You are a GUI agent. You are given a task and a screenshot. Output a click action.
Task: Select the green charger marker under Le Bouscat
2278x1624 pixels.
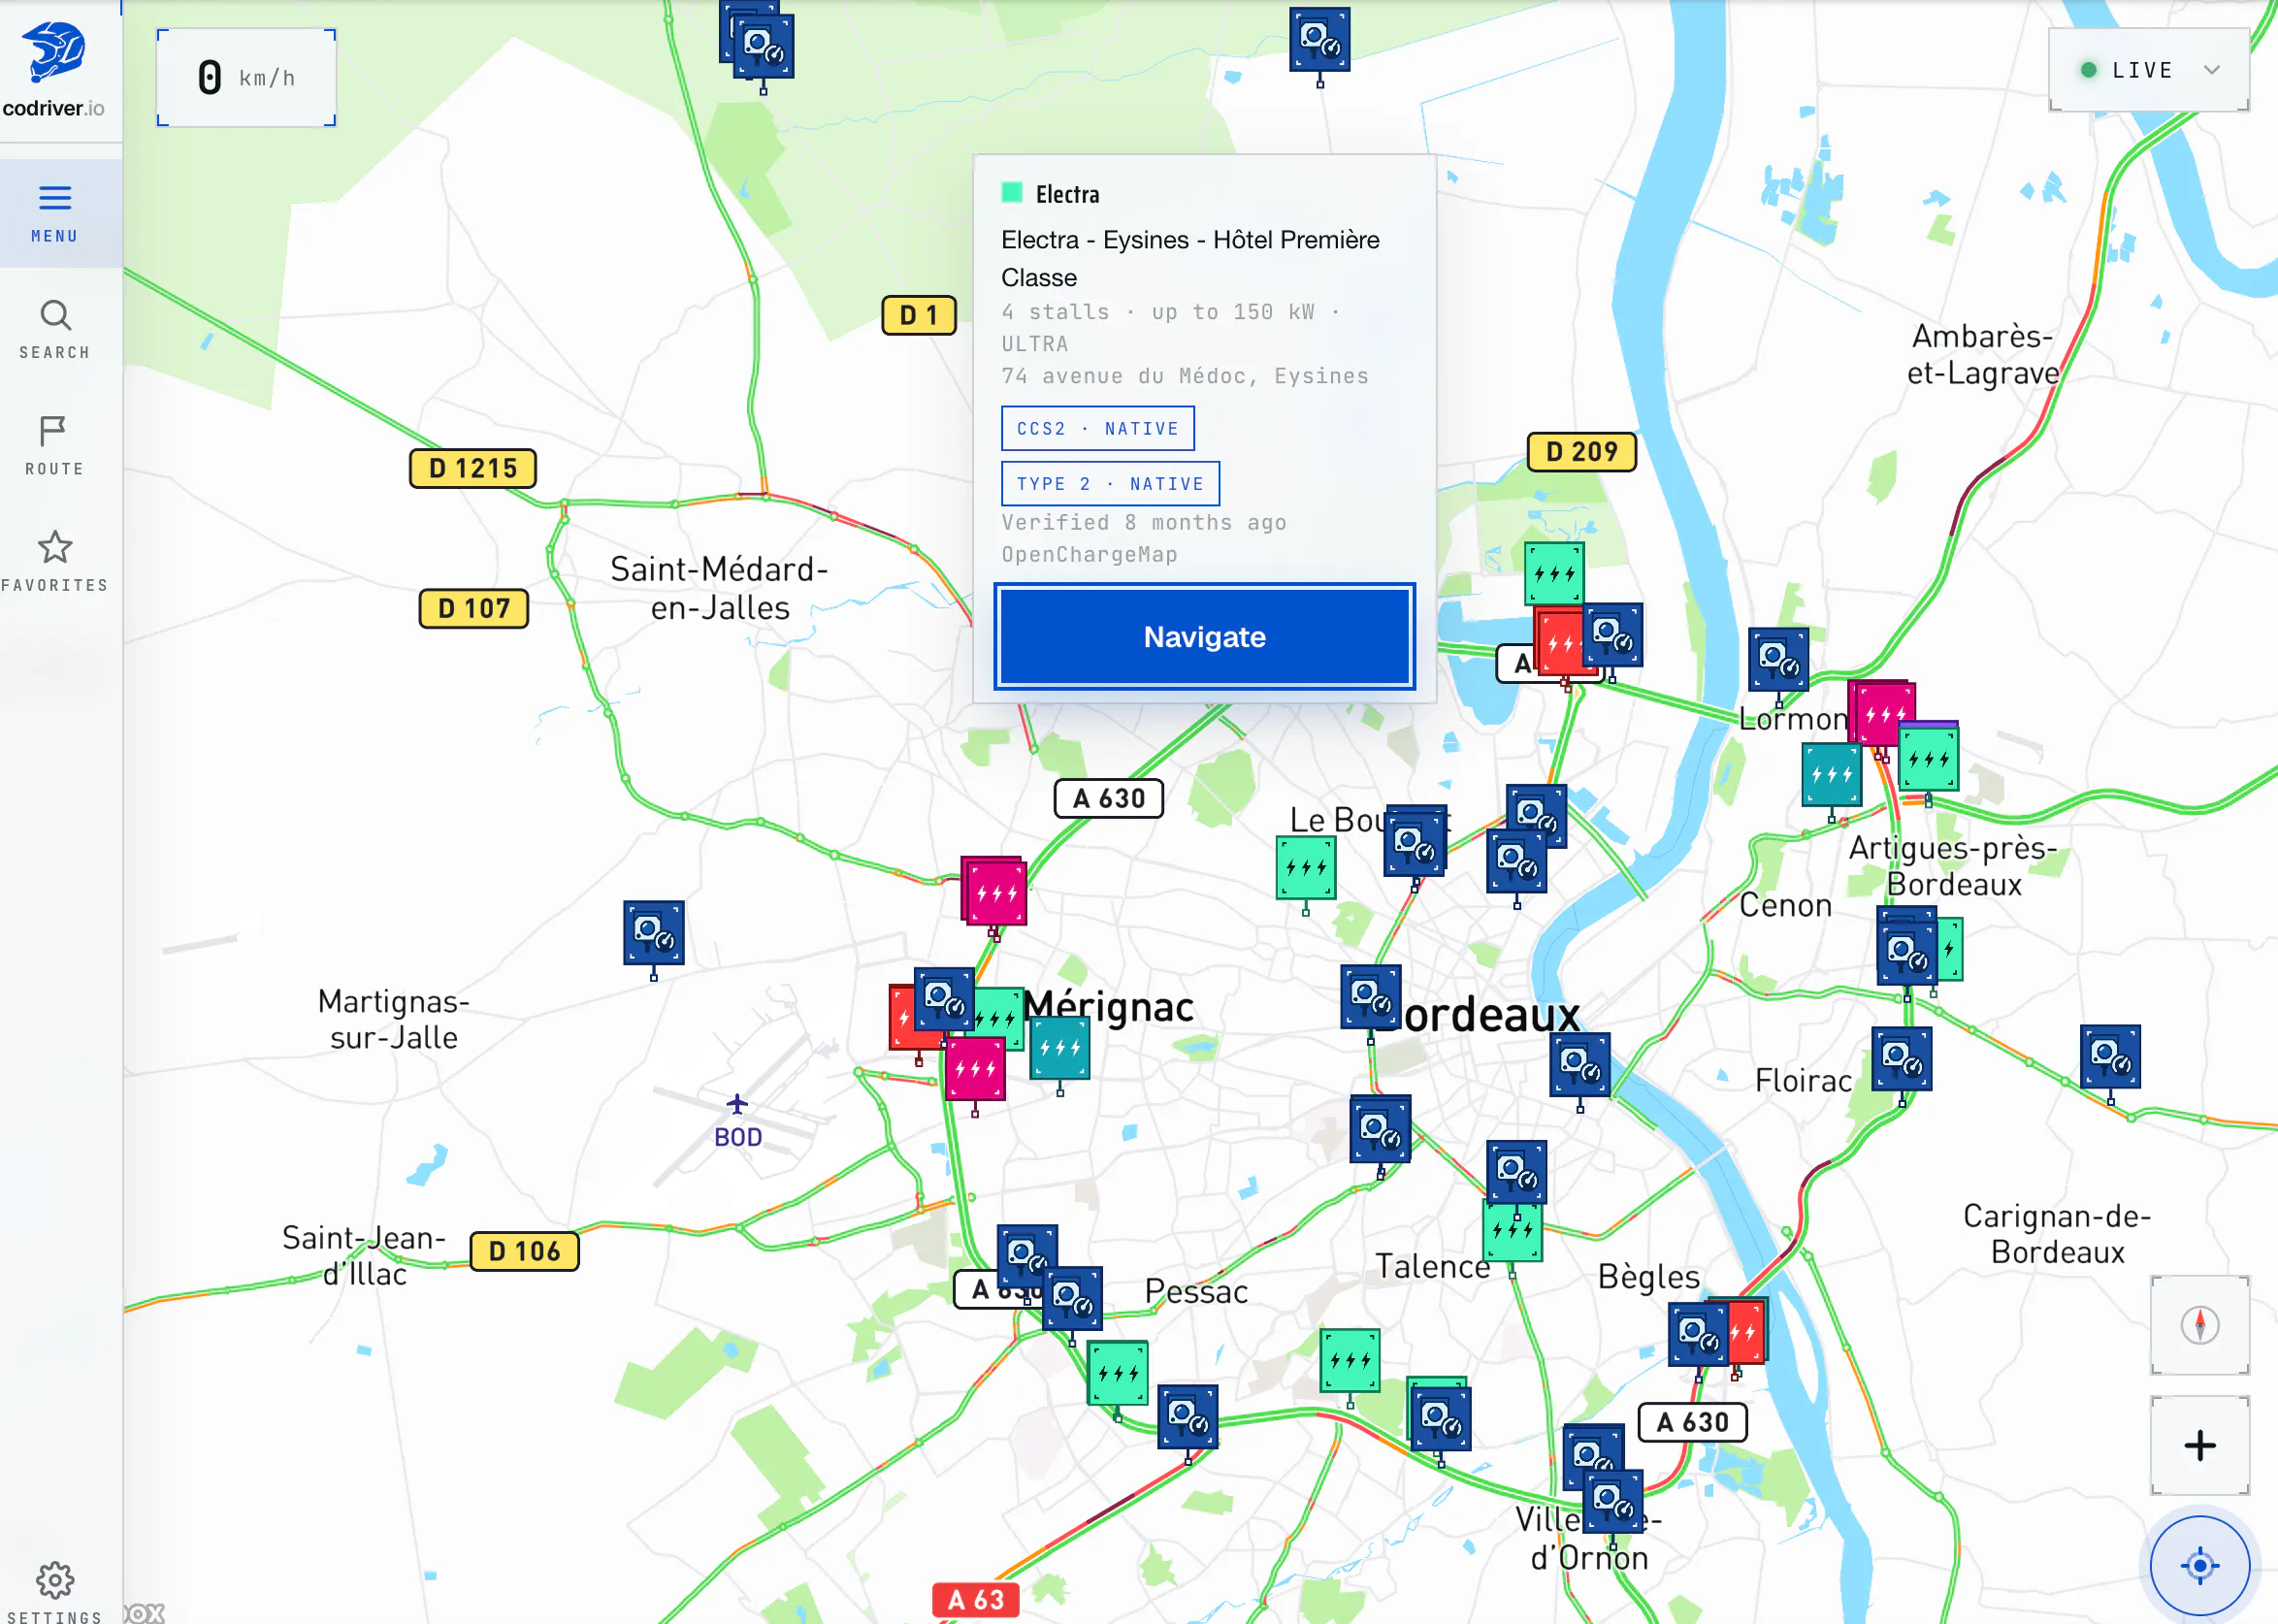click(1306, 867)
